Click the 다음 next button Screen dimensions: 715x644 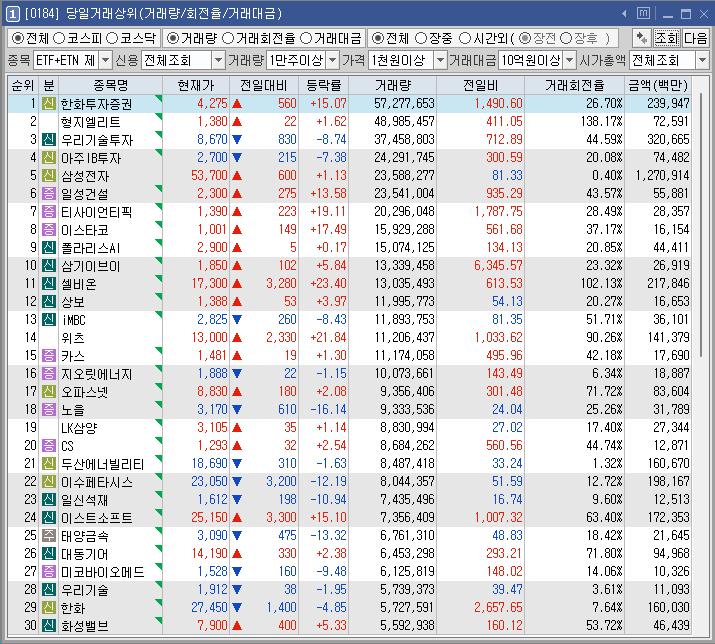pos(695,38)
